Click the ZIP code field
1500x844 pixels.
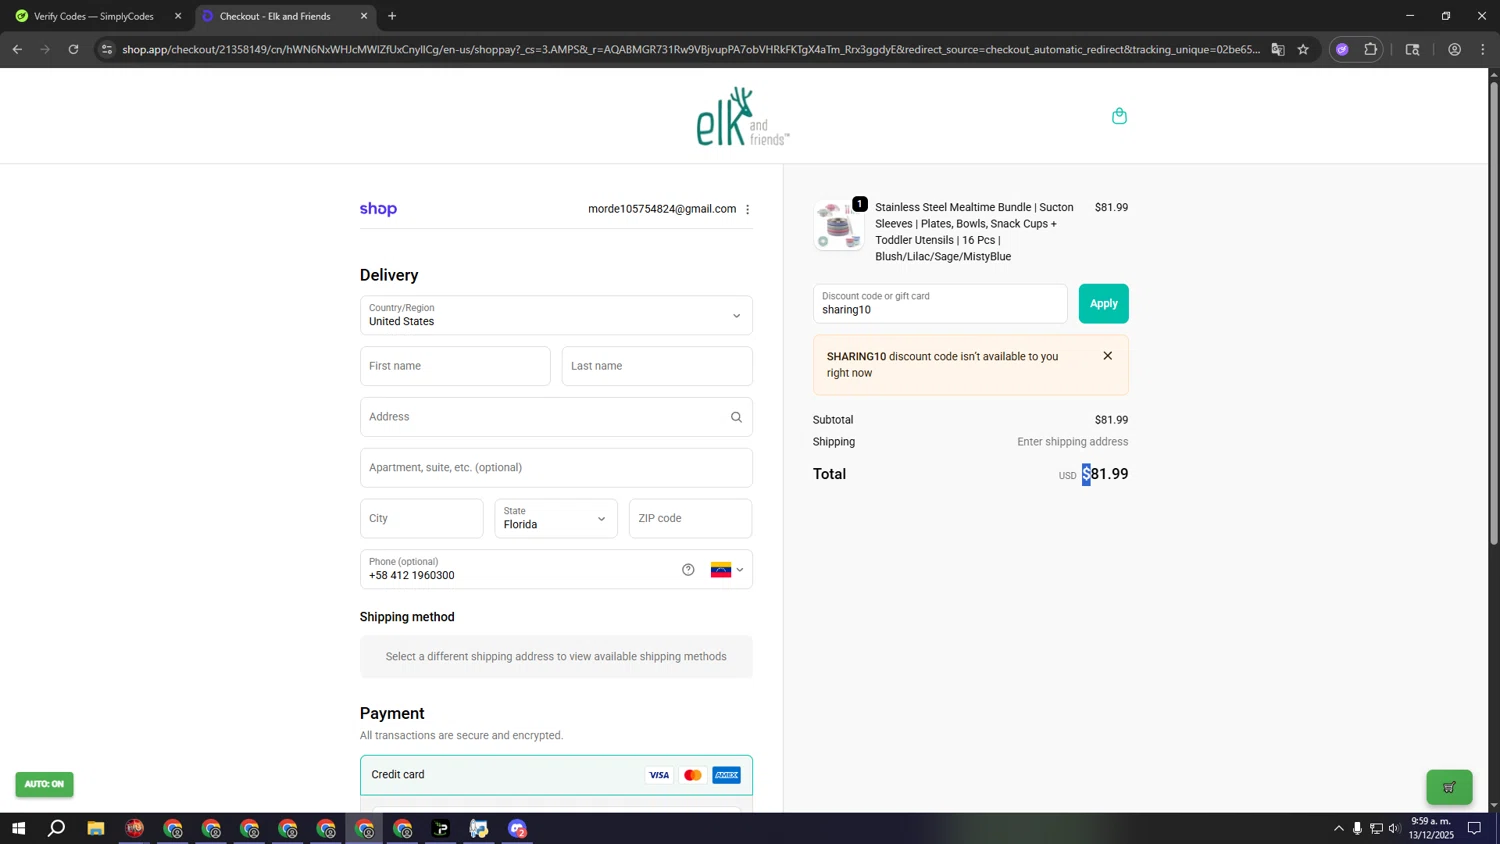[690, 519]
